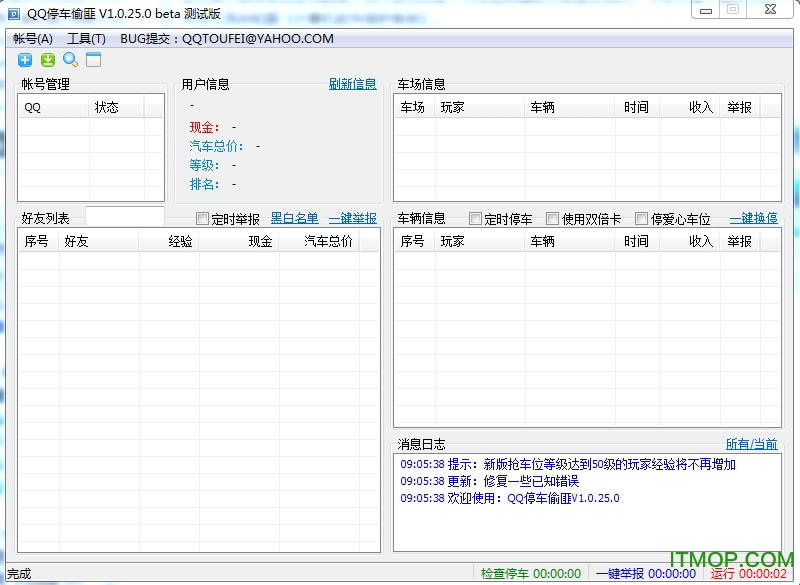This screenshot has width=800, height=585.
Task: Click the 收入 column header in 车场信息
Action: (690, 108)
